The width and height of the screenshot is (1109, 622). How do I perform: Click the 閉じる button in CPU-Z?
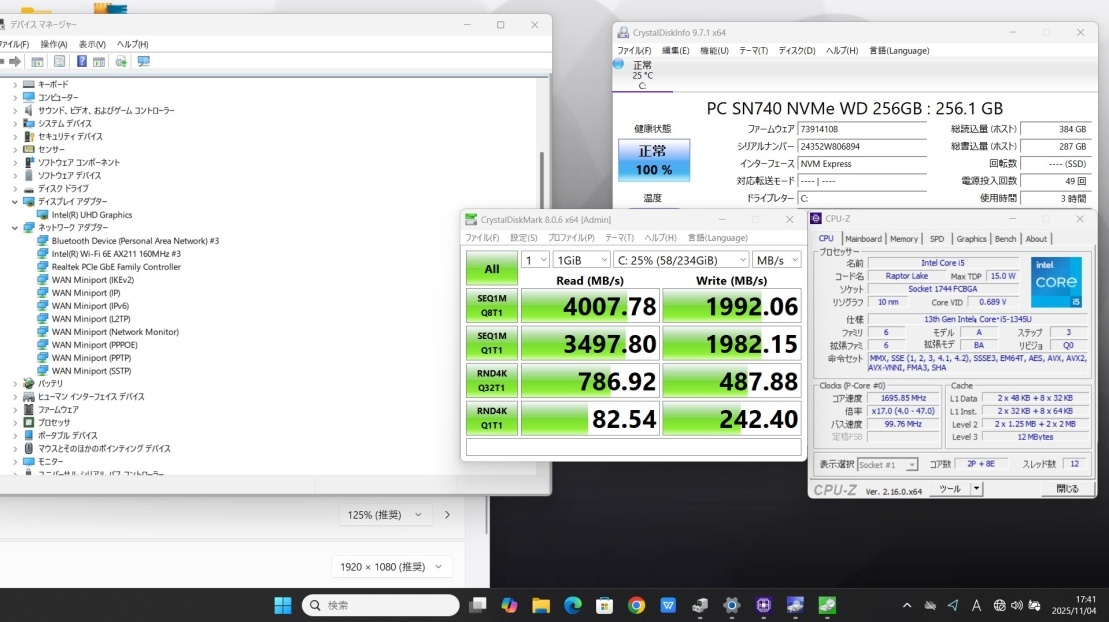tap(1067, 489)
